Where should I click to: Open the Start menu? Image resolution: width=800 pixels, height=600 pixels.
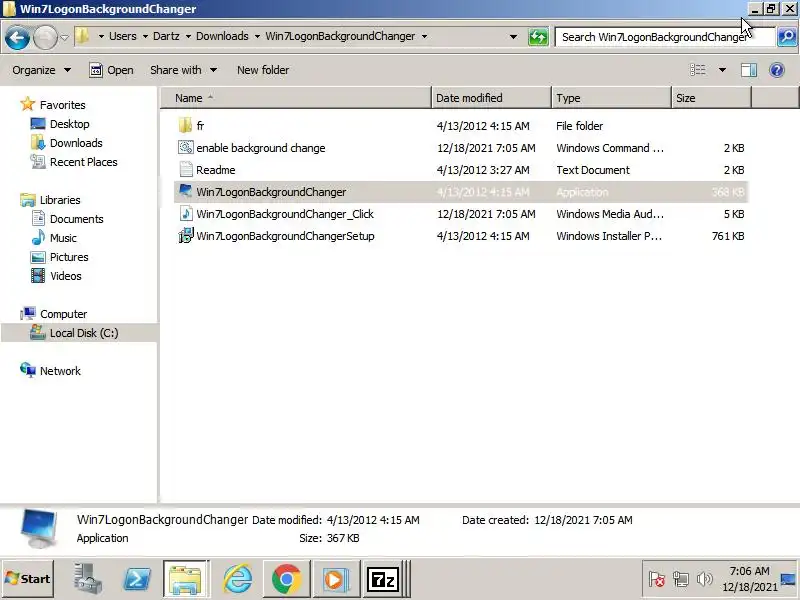28,579
